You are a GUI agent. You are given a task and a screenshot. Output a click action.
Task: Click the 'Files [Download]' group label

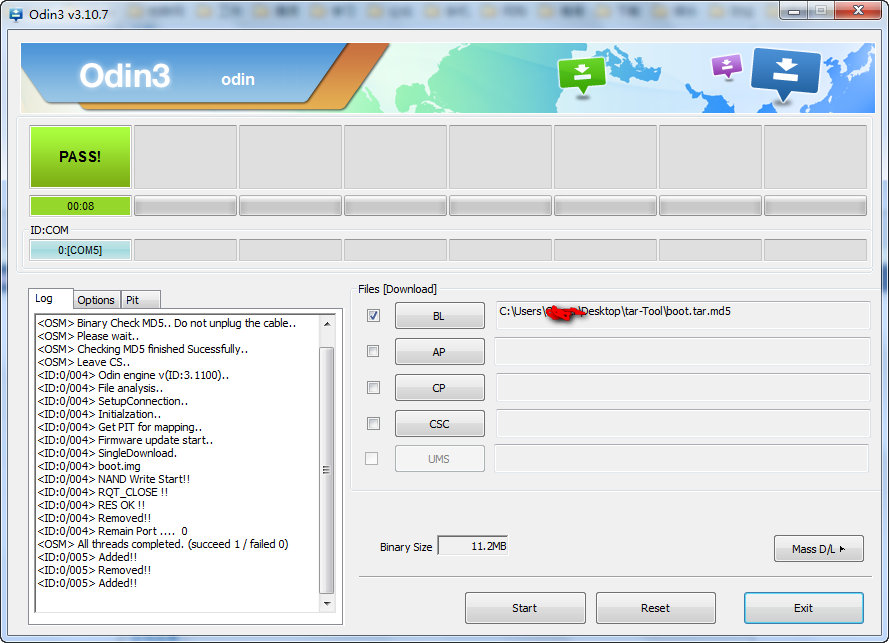(x=397, y=289)
